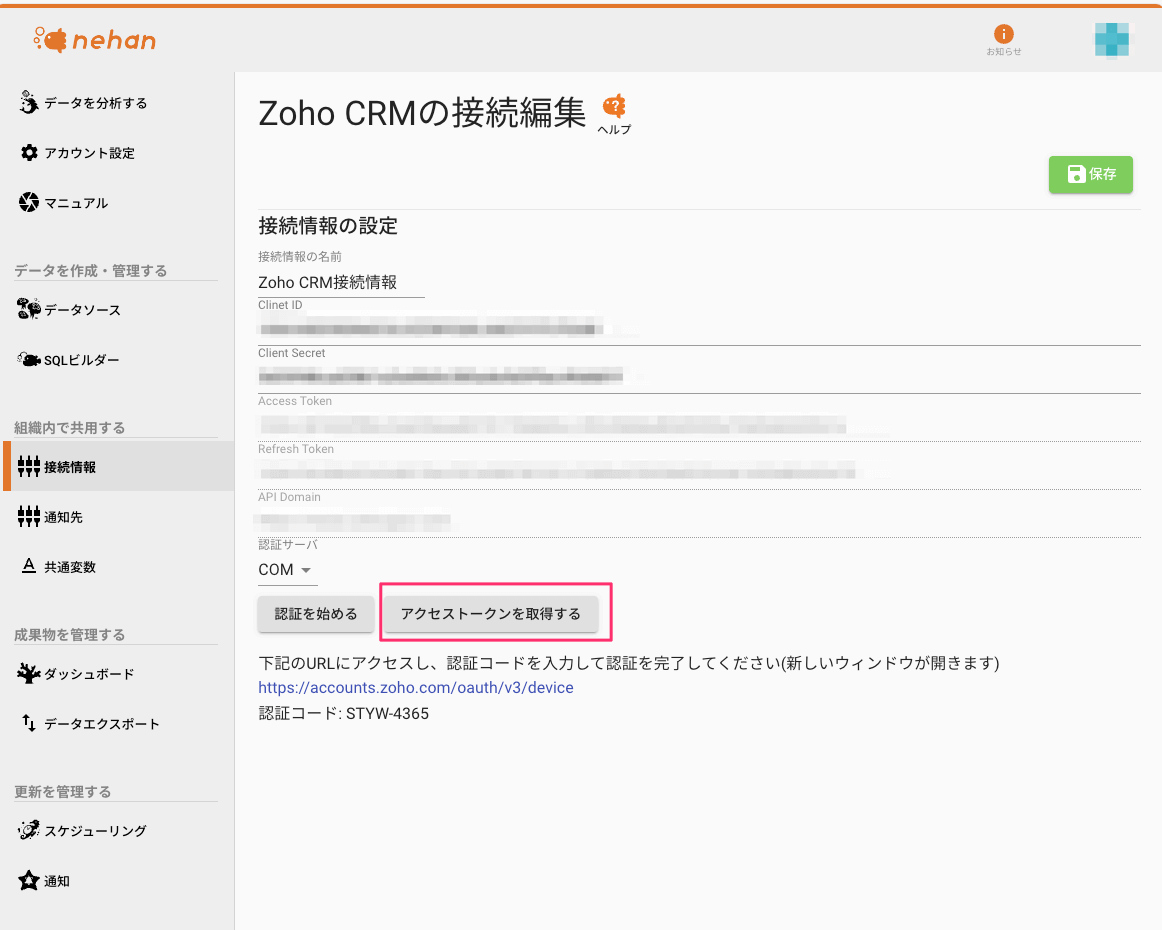Screen dimensions: 1162x930
Task: Click the データを分析する sidebar icon
Action: coord(29,102)
